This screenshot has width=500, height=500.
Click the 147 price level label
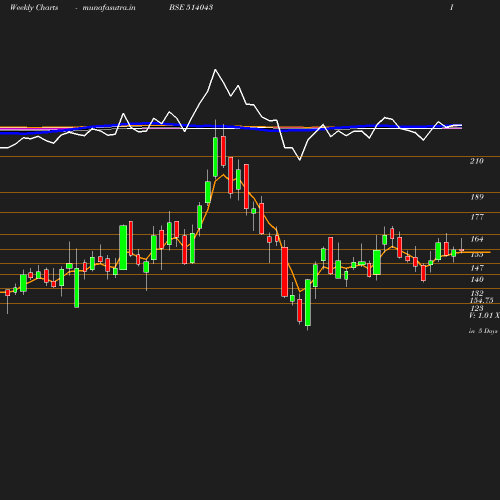(477, 268)
